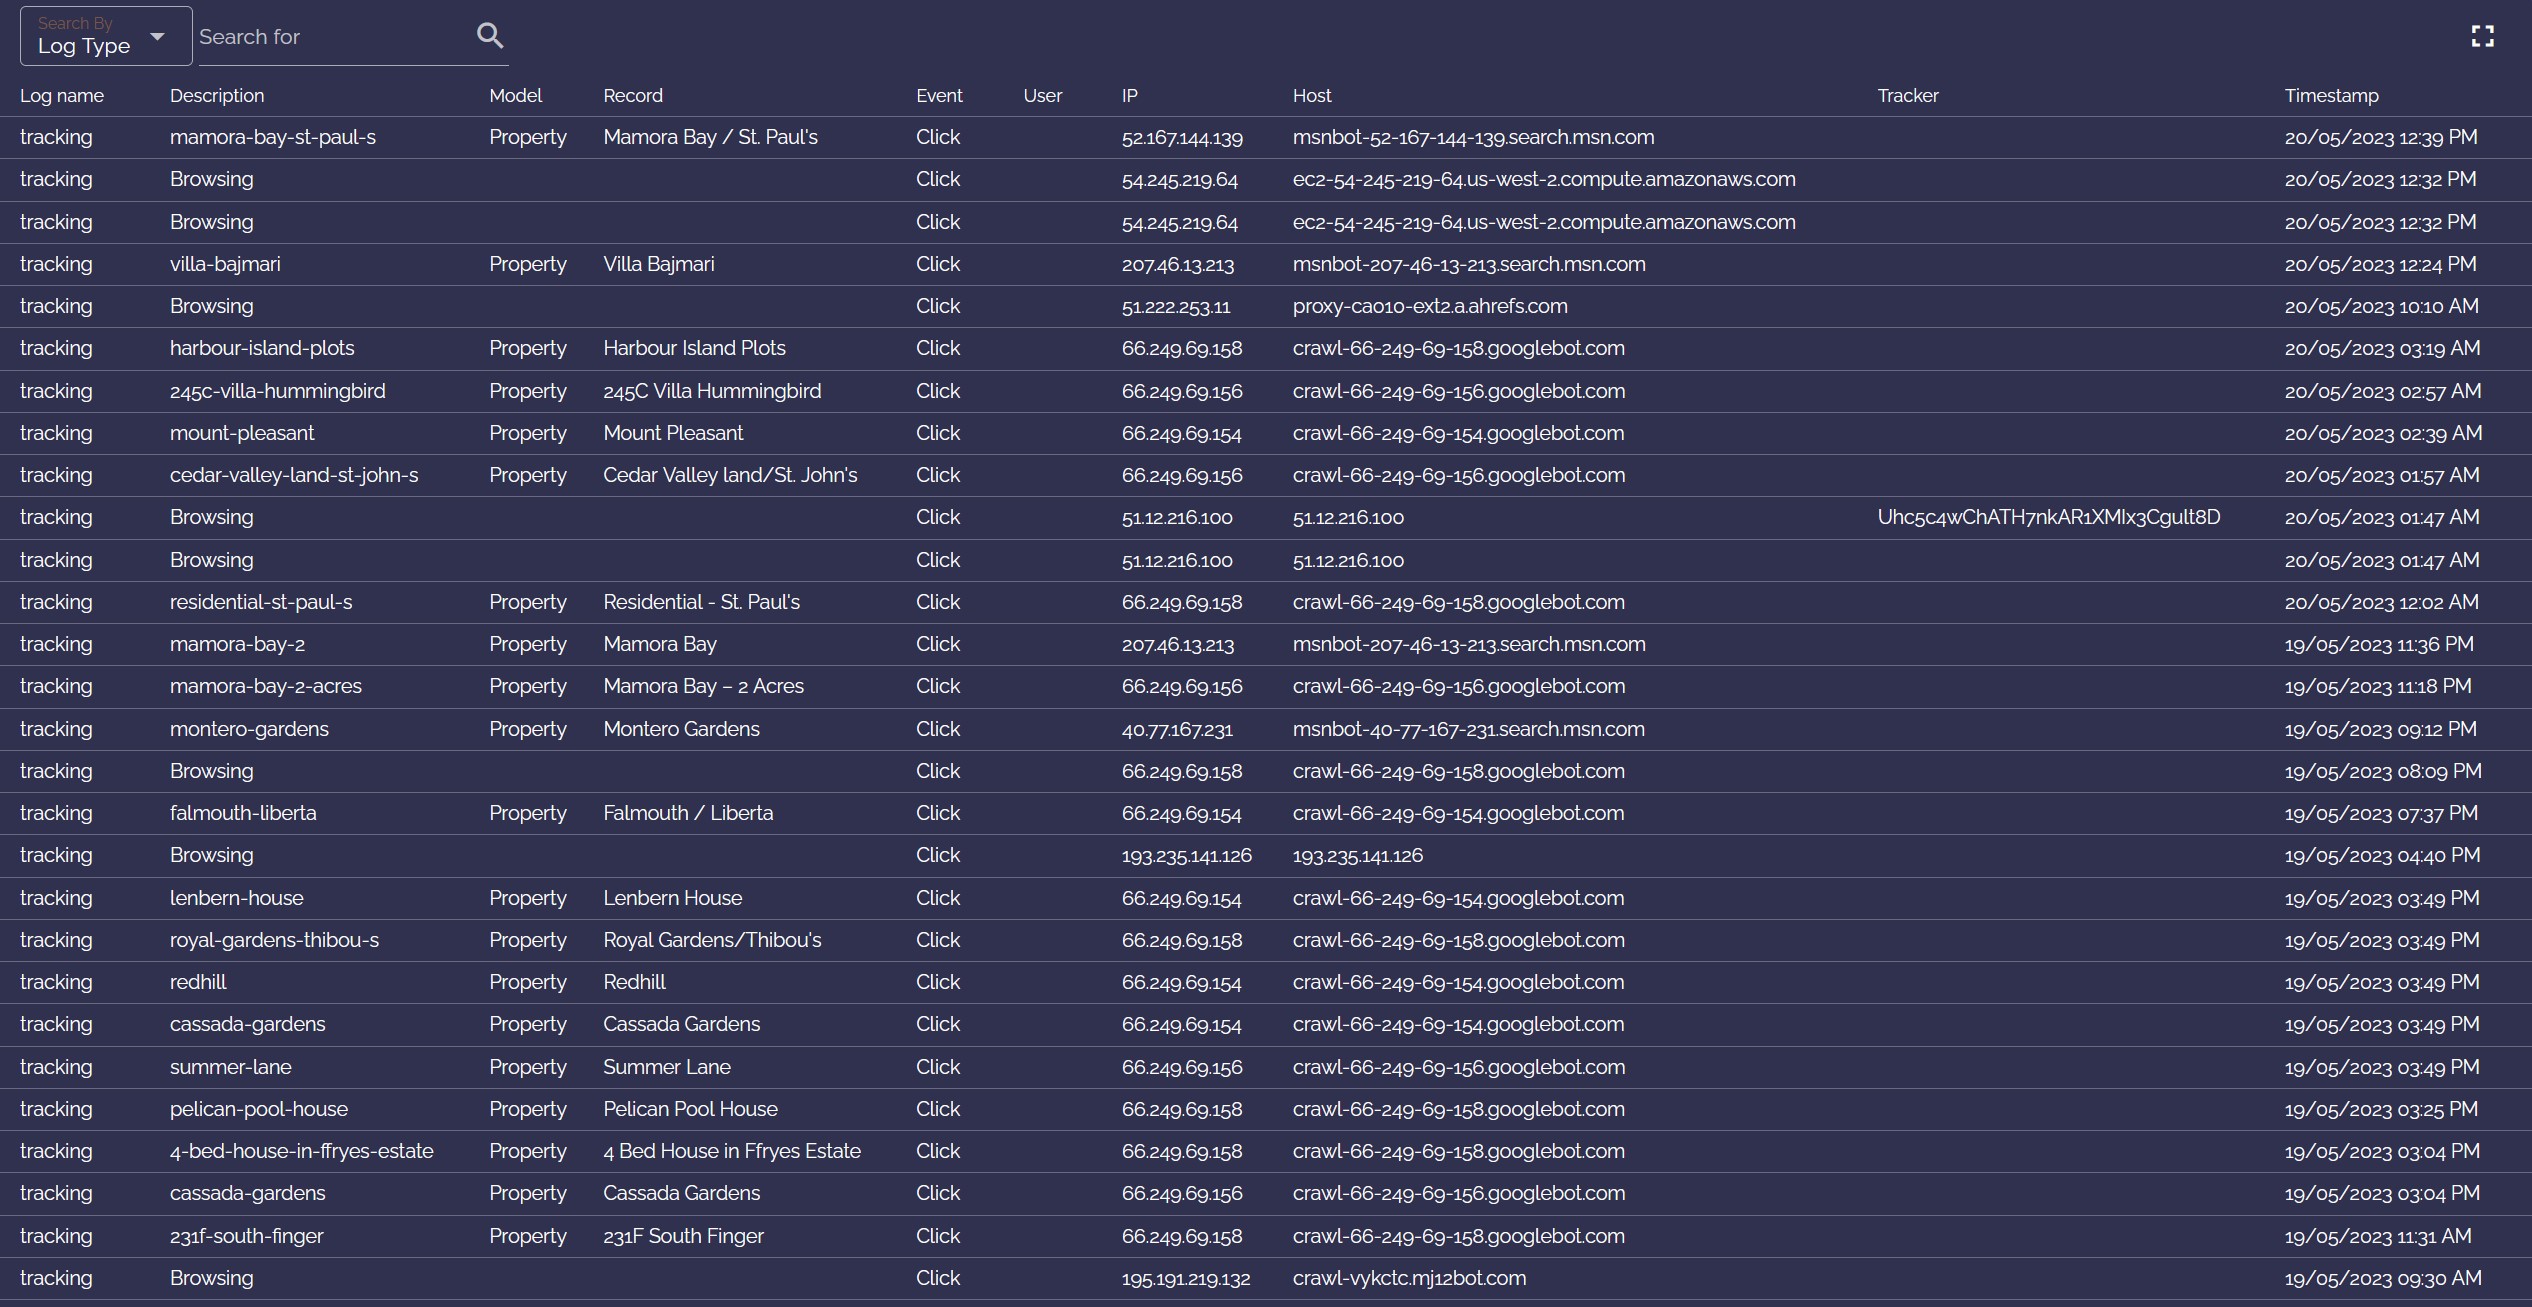Click the Description column header
The height and width of the screenshot is (1307, 2532).
tap(217, 96)
